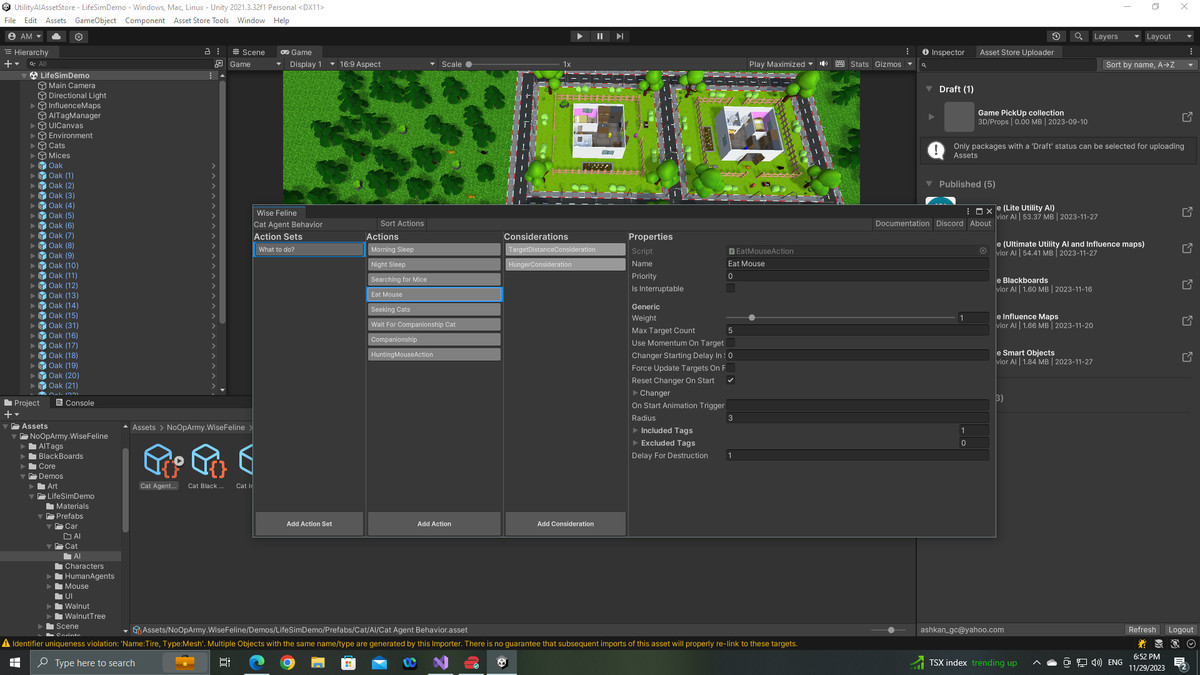Mute game audio speaker icon
This screenshot has width=1200, height=675.
tap(824, 64)
